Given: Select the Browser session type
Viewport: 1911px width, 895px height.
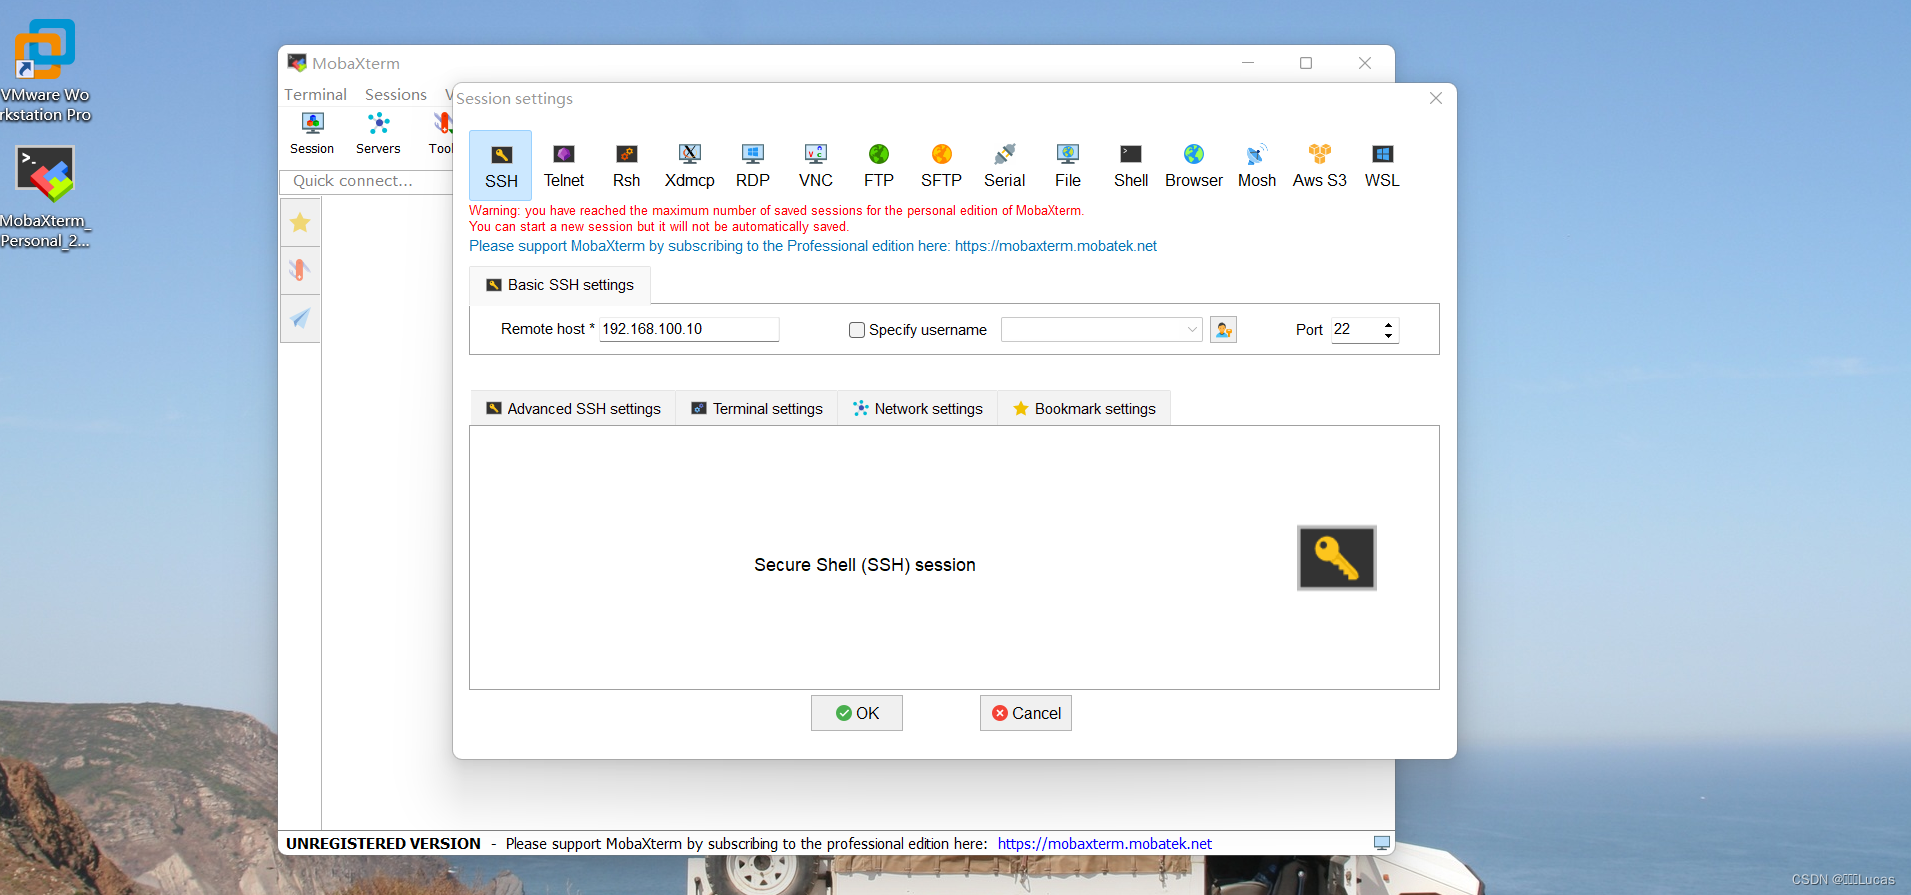Looking at the screenshot, I should coord(1194,166).
